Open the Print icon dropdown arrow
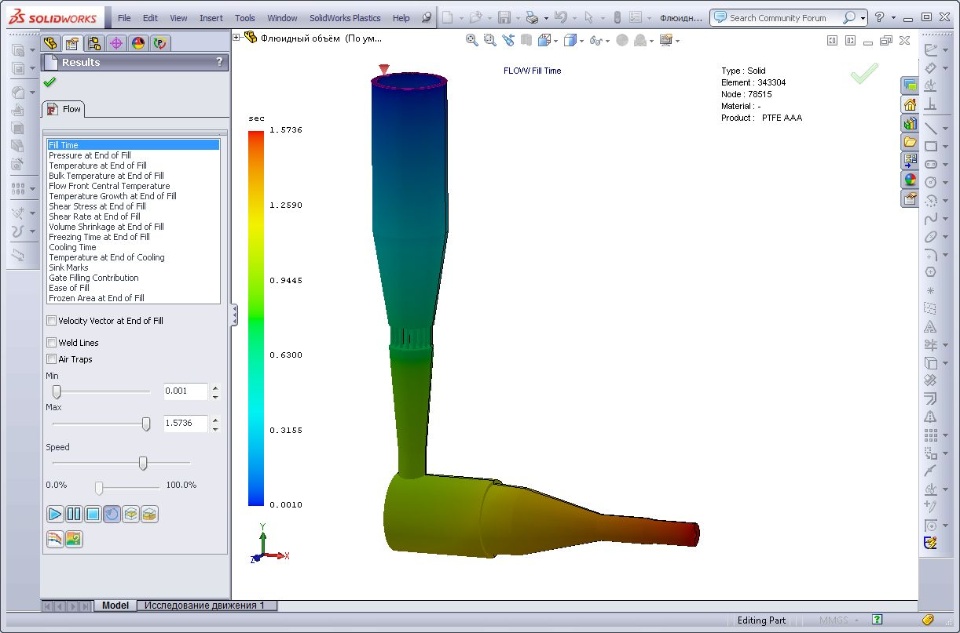 [x=546, y=18]
